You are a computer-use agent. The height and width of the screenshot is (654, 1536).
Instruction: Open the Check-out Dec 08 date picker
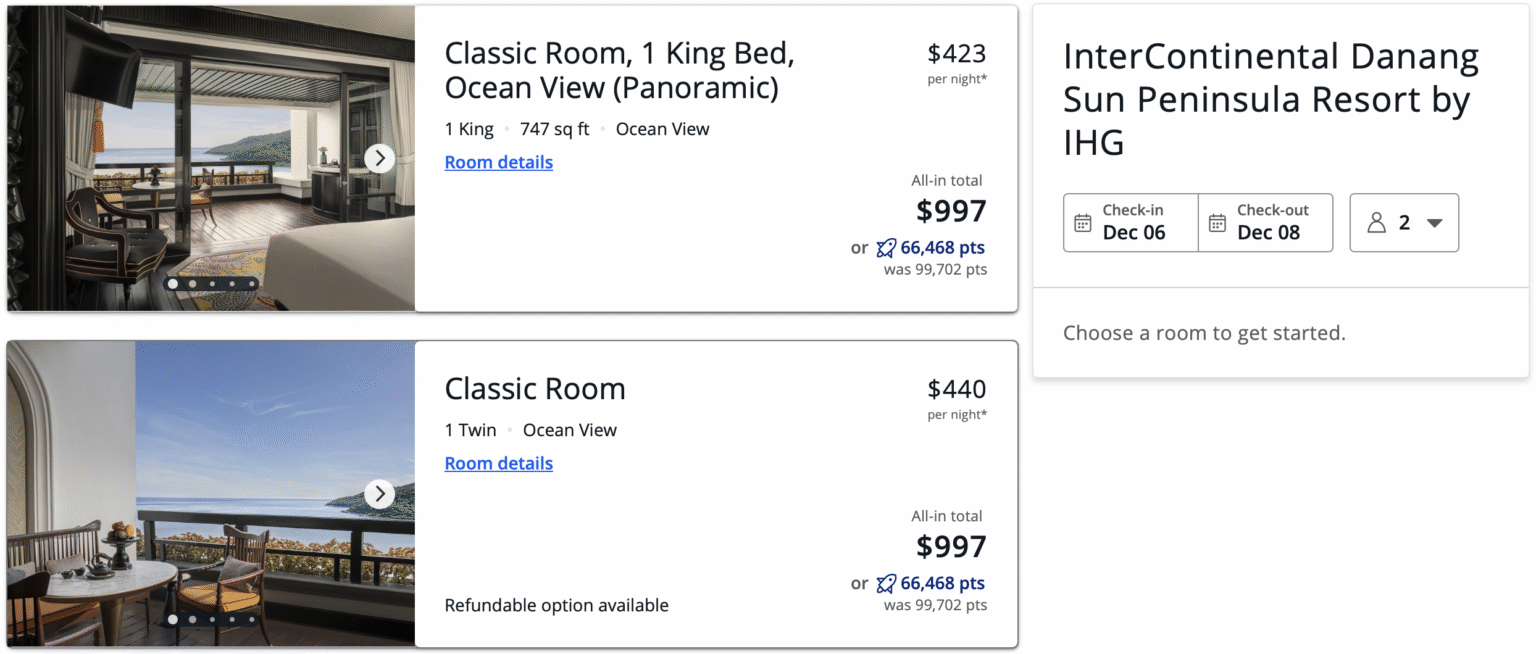(x=1266, y=222)
